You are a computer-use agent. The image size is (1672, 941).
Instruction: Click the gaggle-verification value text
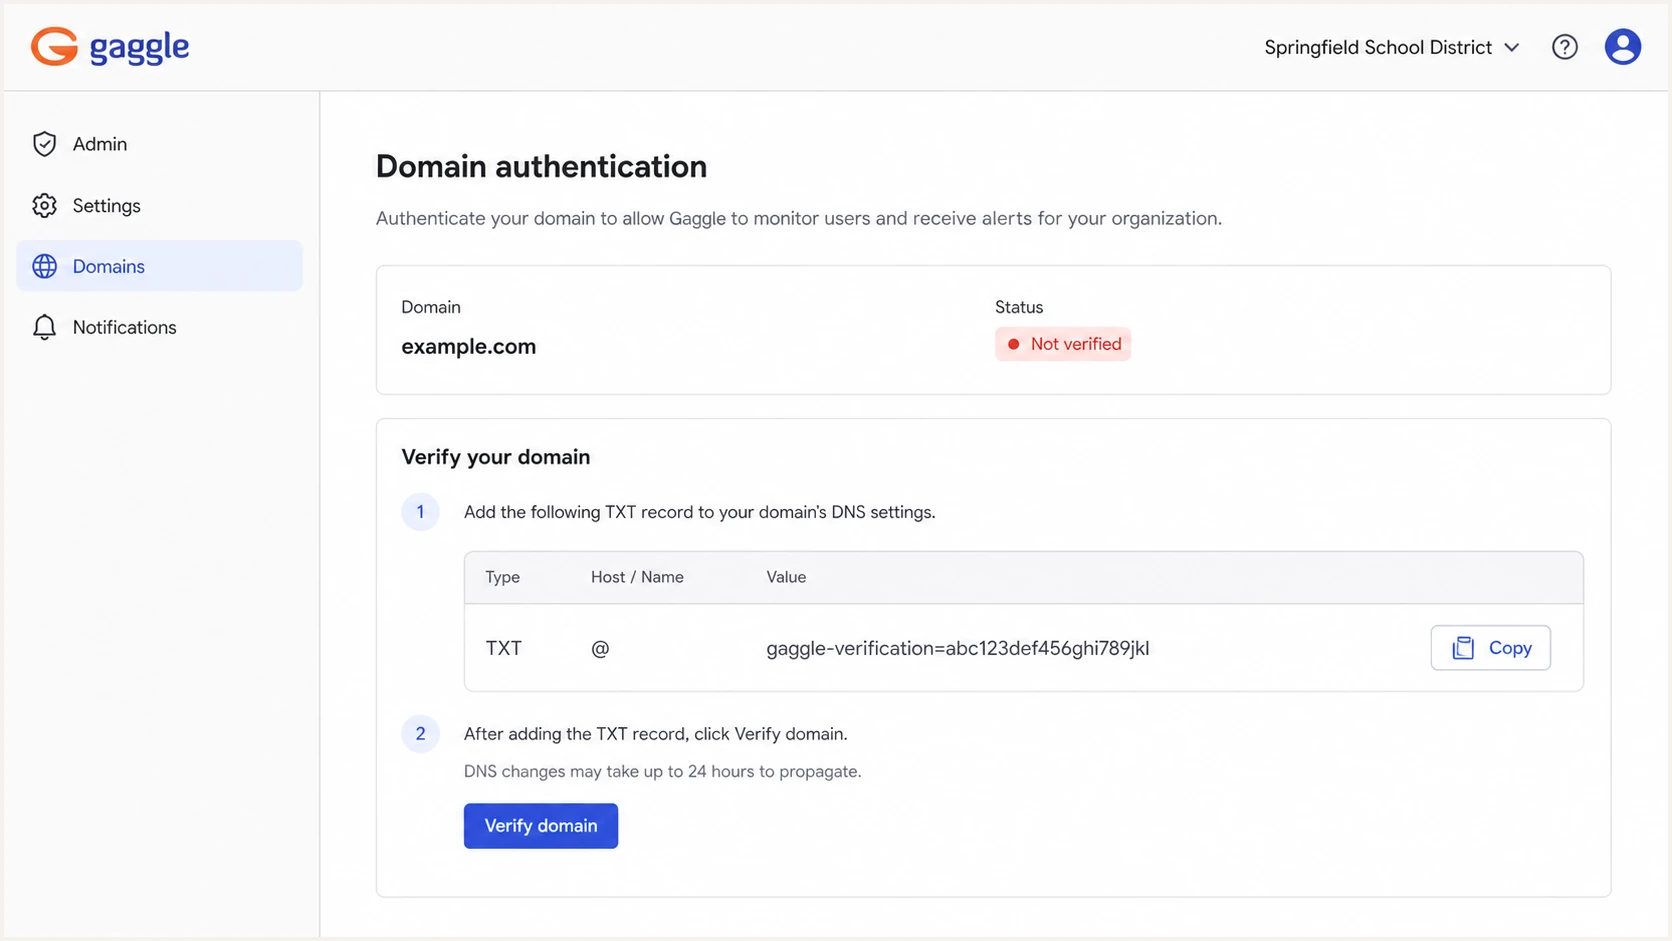tap(957, 648)
